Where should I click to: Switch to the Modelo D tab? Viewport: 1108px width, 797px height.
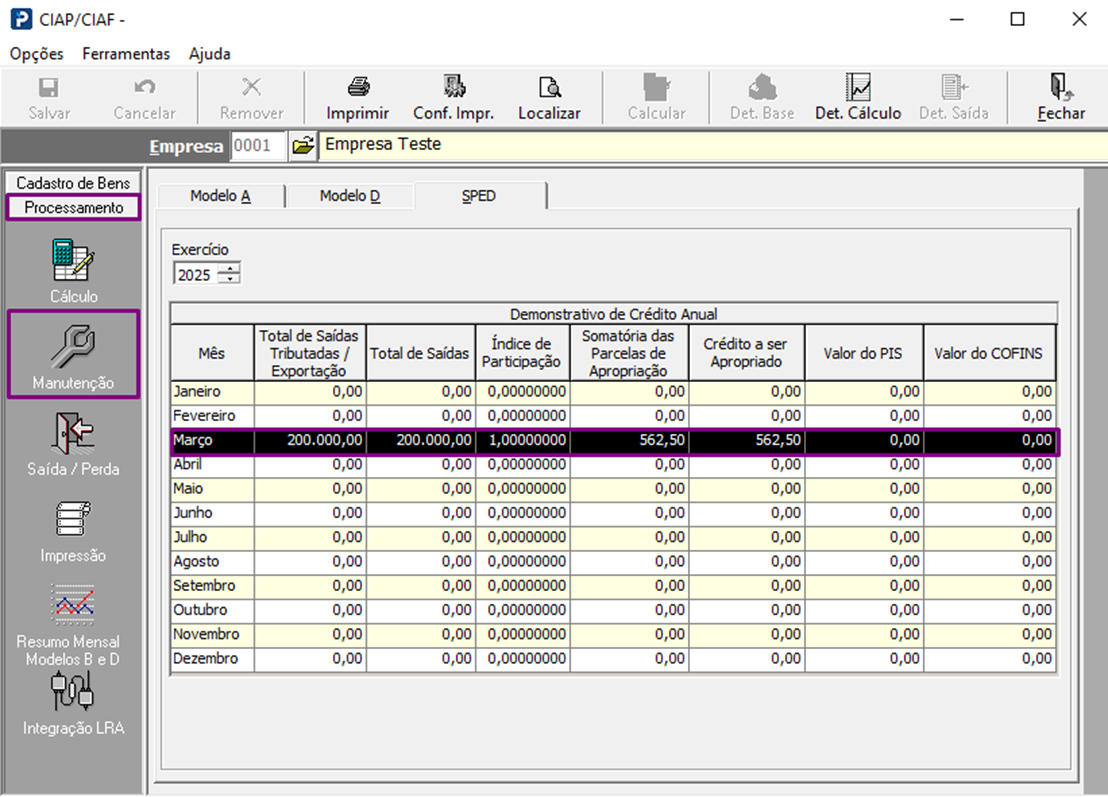[x=350, y=196]
